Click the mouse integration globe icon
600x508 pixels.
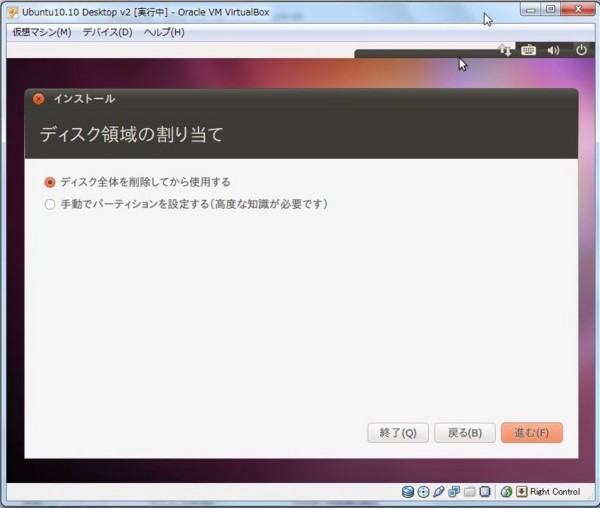coord(506,492)
